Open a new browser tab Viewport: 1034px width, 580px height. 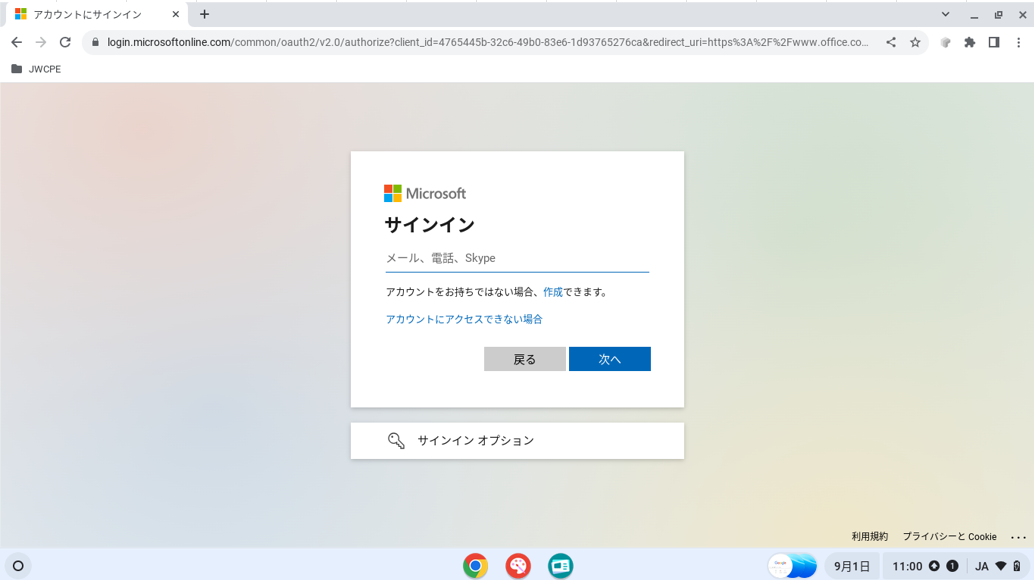[204, 14]
